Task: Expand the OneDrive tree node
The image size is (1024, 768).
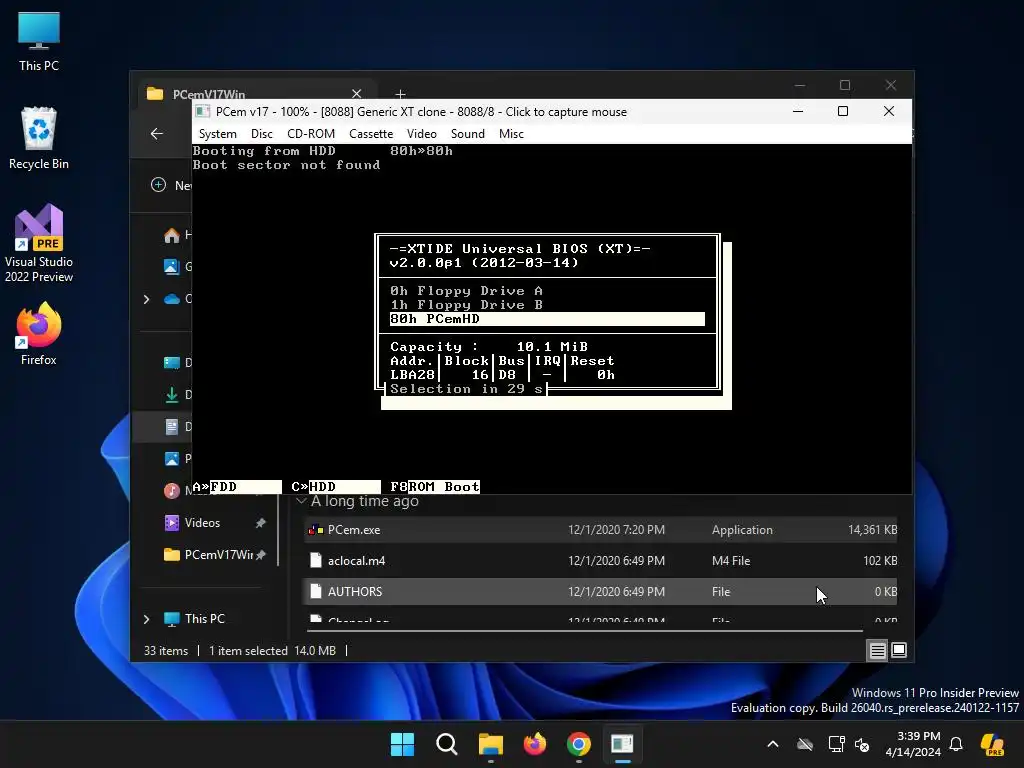Action: tap(146, 299)
